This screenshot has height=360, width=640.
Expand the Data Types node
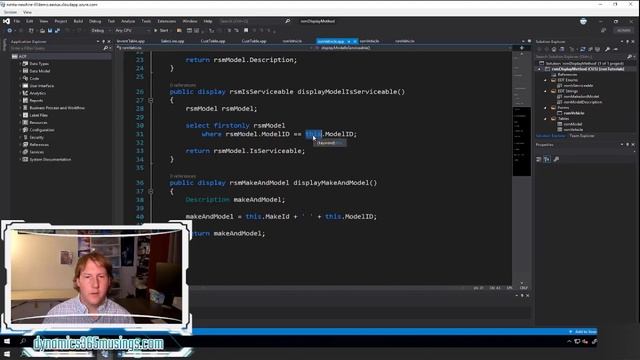20,64
